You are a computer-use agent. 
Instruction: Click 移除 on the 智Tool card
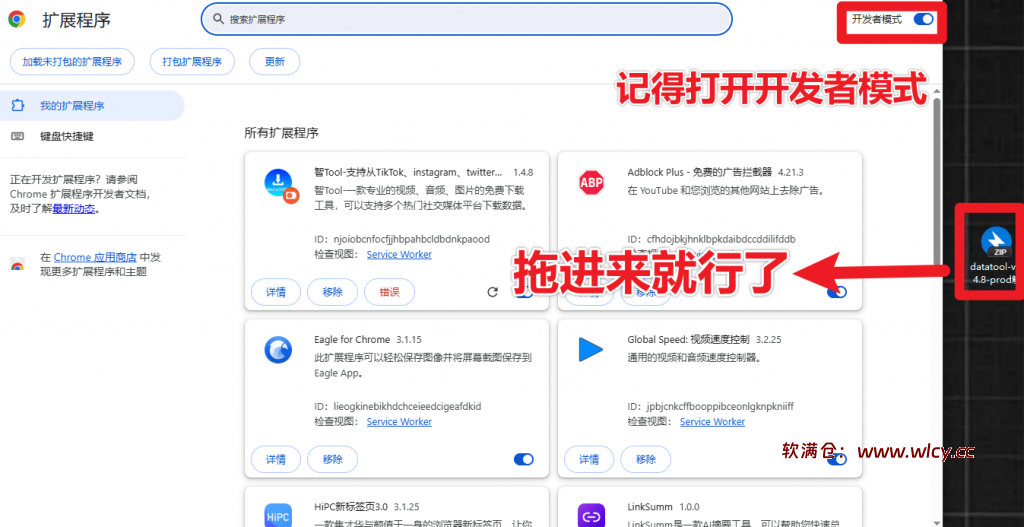(x=332, y=292)
